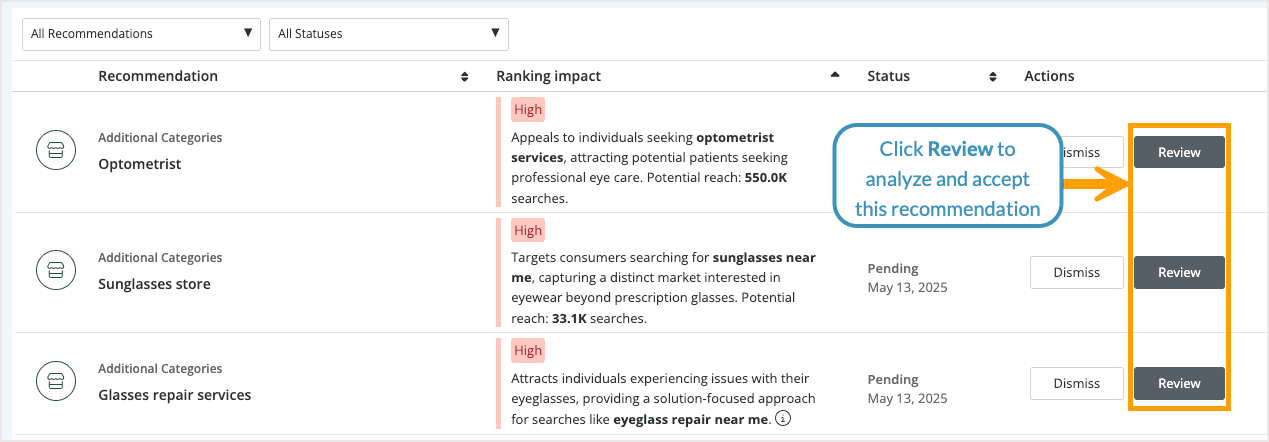
Task: Review the Optometrist recommendation
Action: [x=1179, y=152]
